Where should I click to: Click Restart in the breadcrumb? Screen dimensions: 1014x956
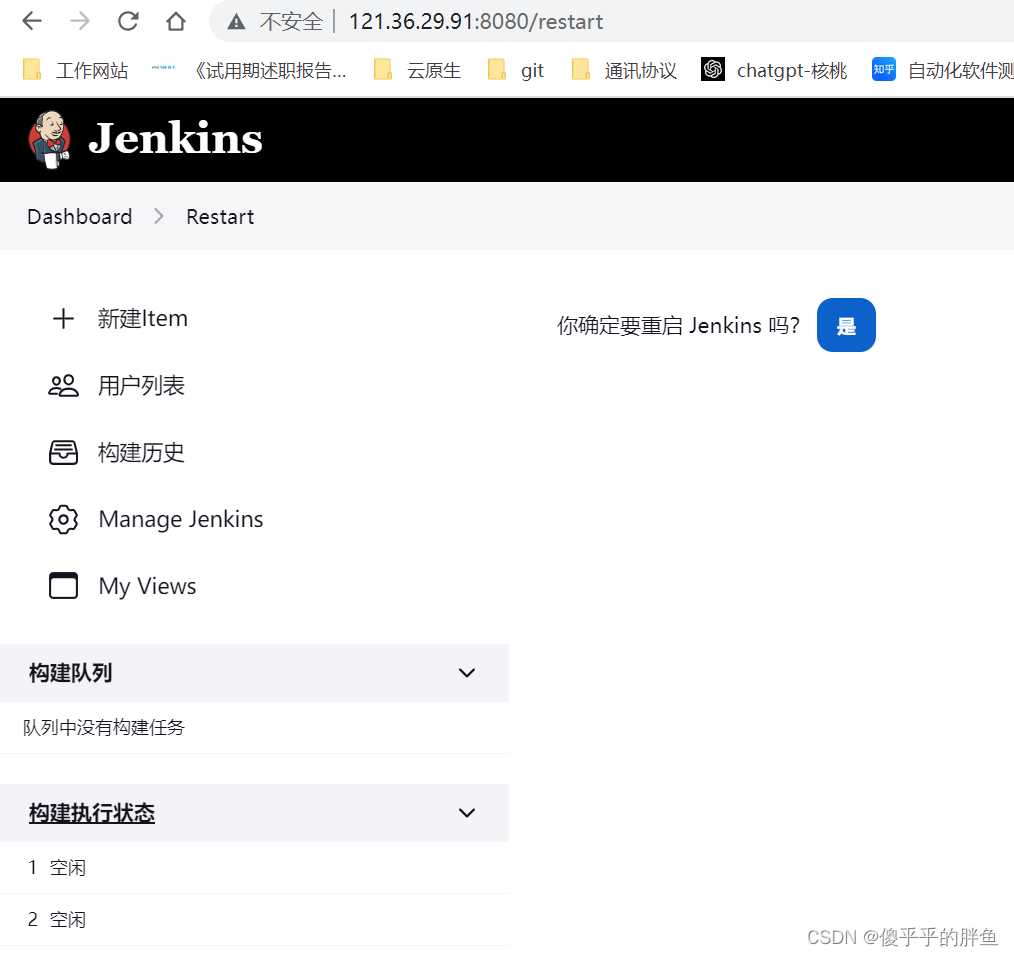click(220, 217)
